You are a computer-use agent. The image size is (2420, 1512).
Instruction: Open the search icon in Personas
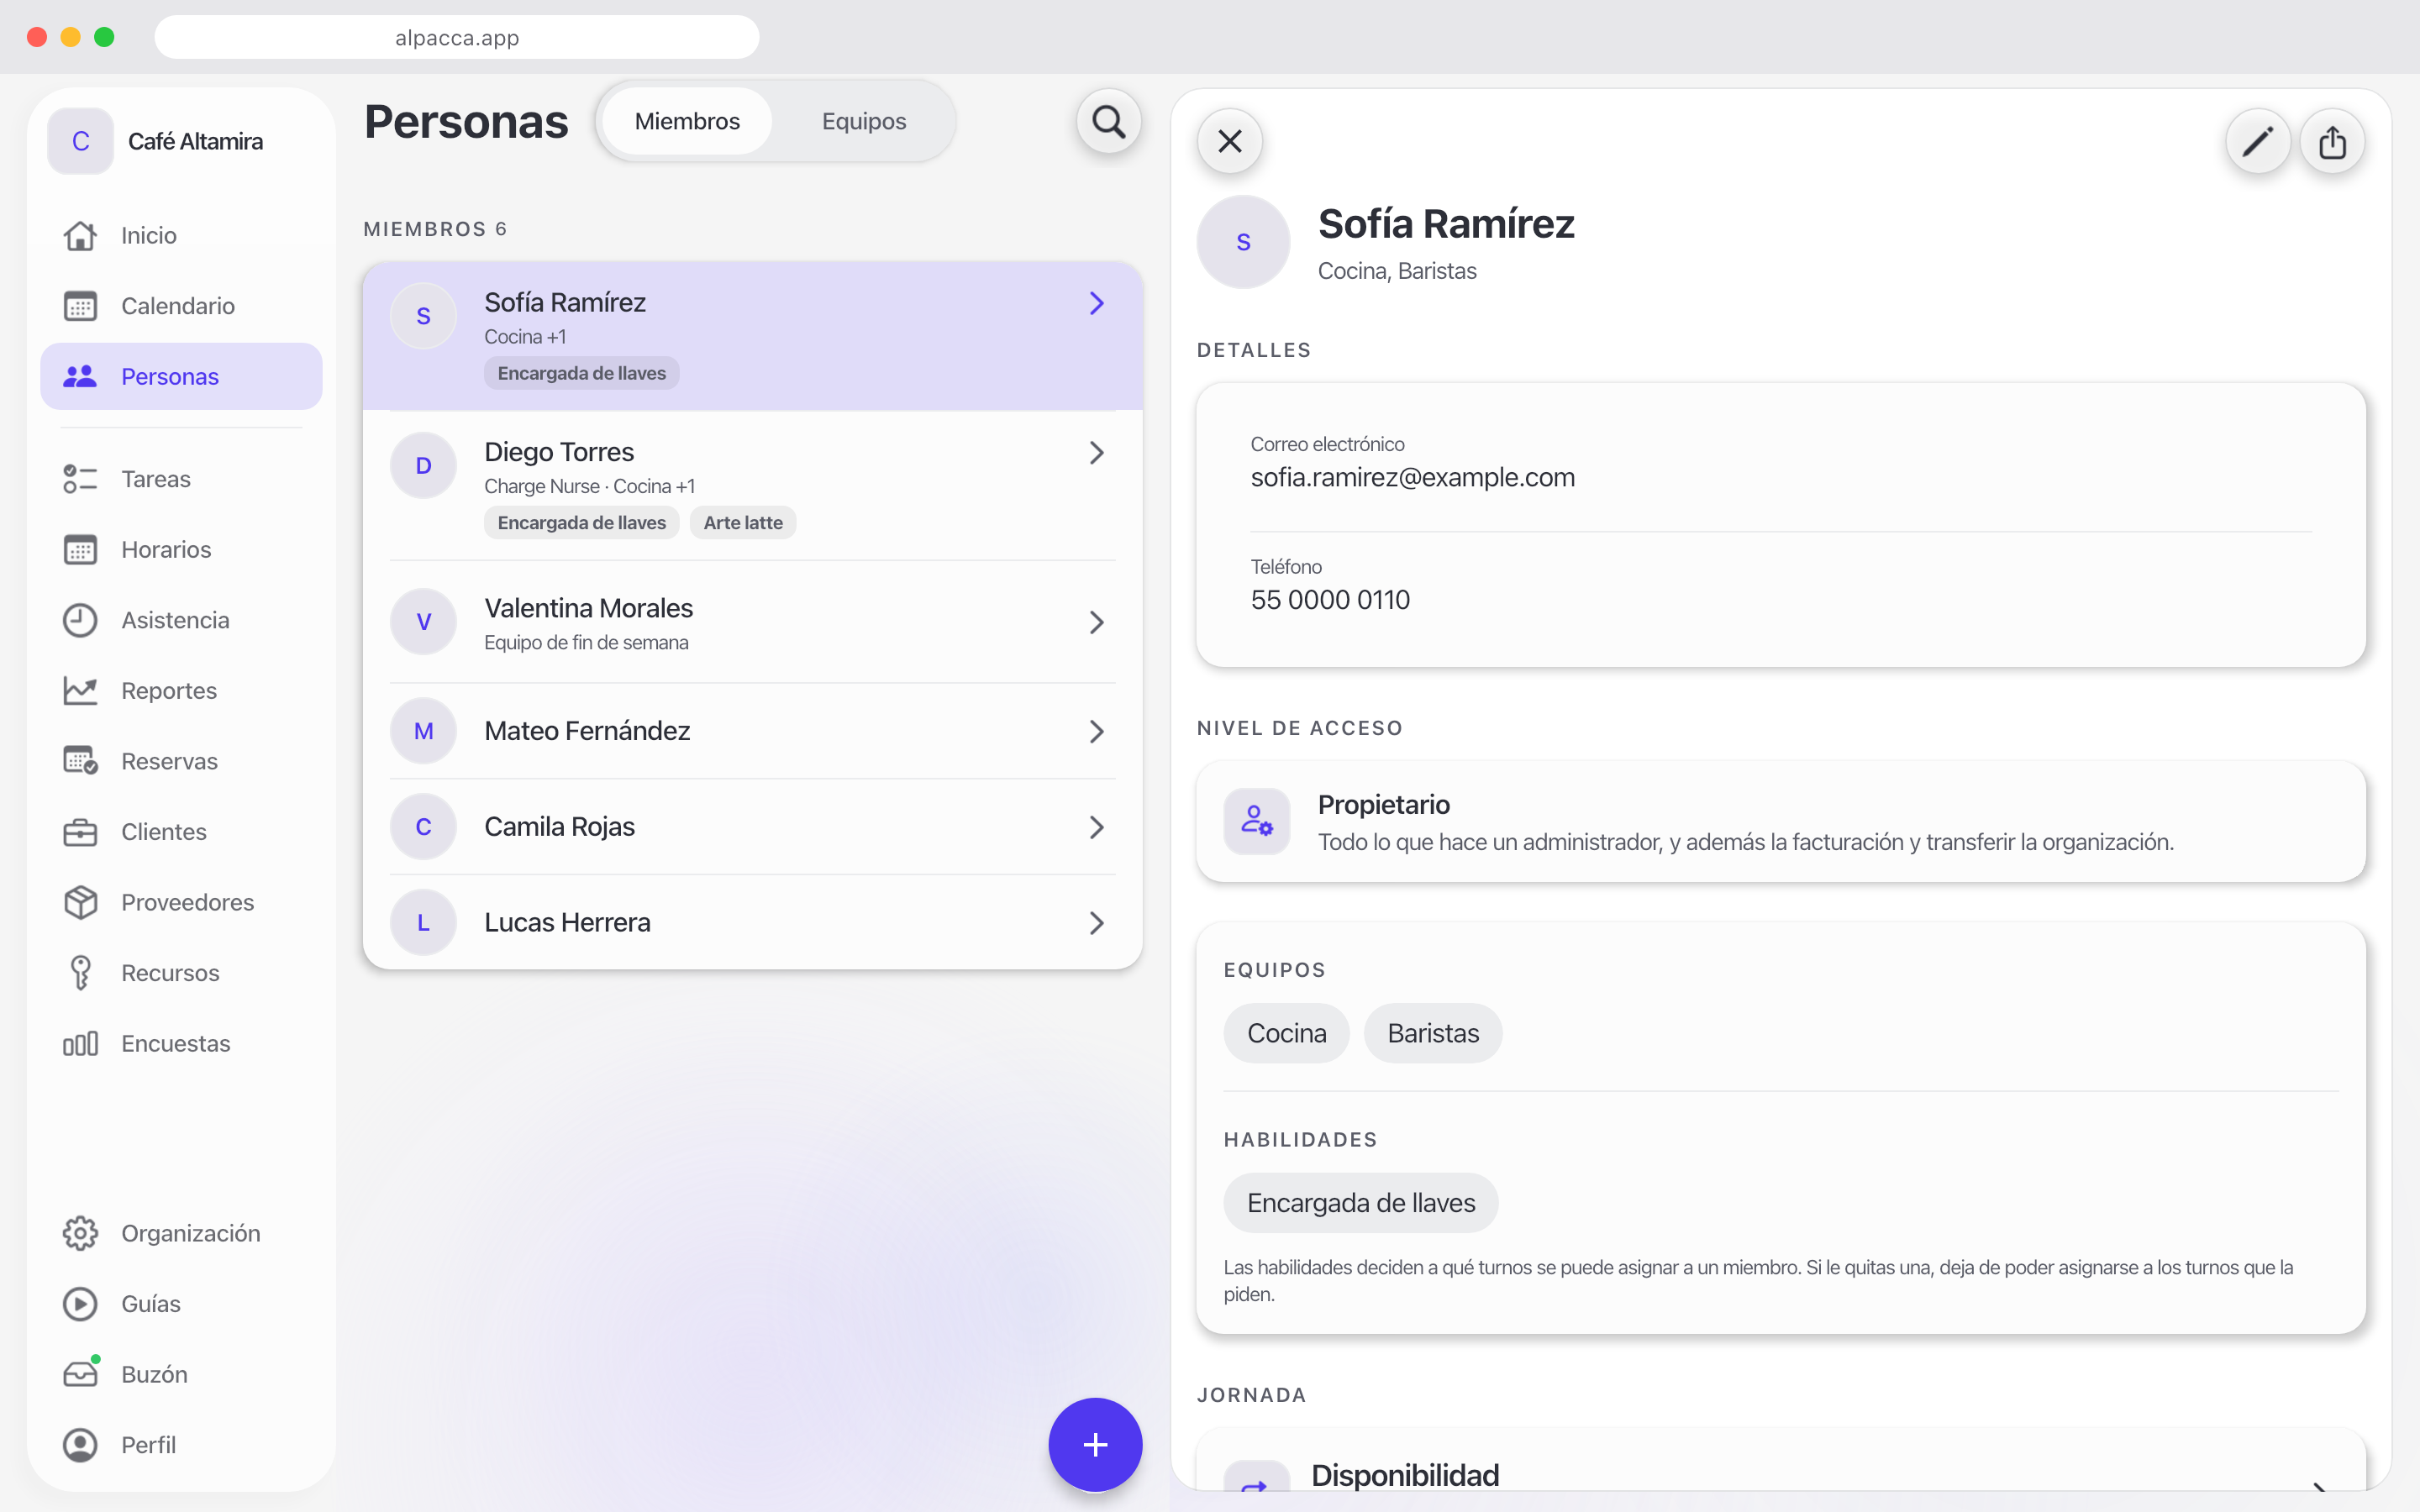coord(1108,122)
